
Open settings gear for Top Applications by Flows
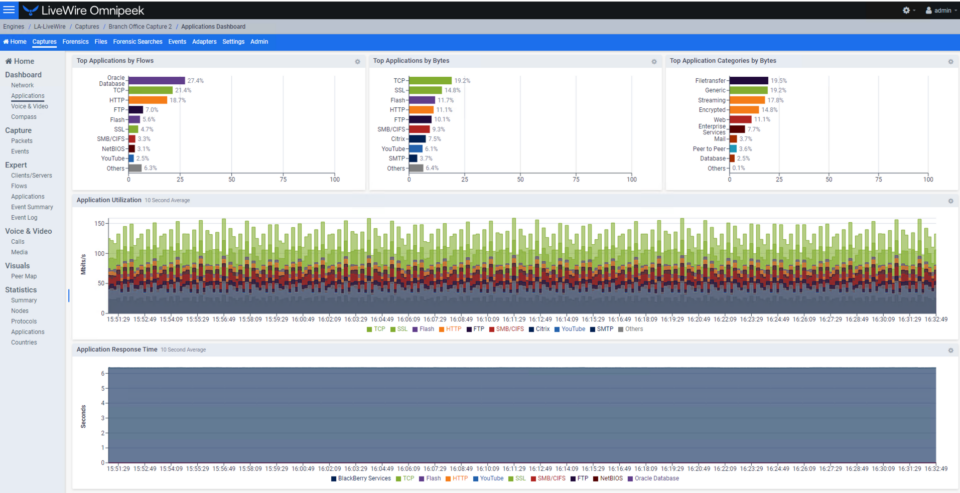pos(357,61)
